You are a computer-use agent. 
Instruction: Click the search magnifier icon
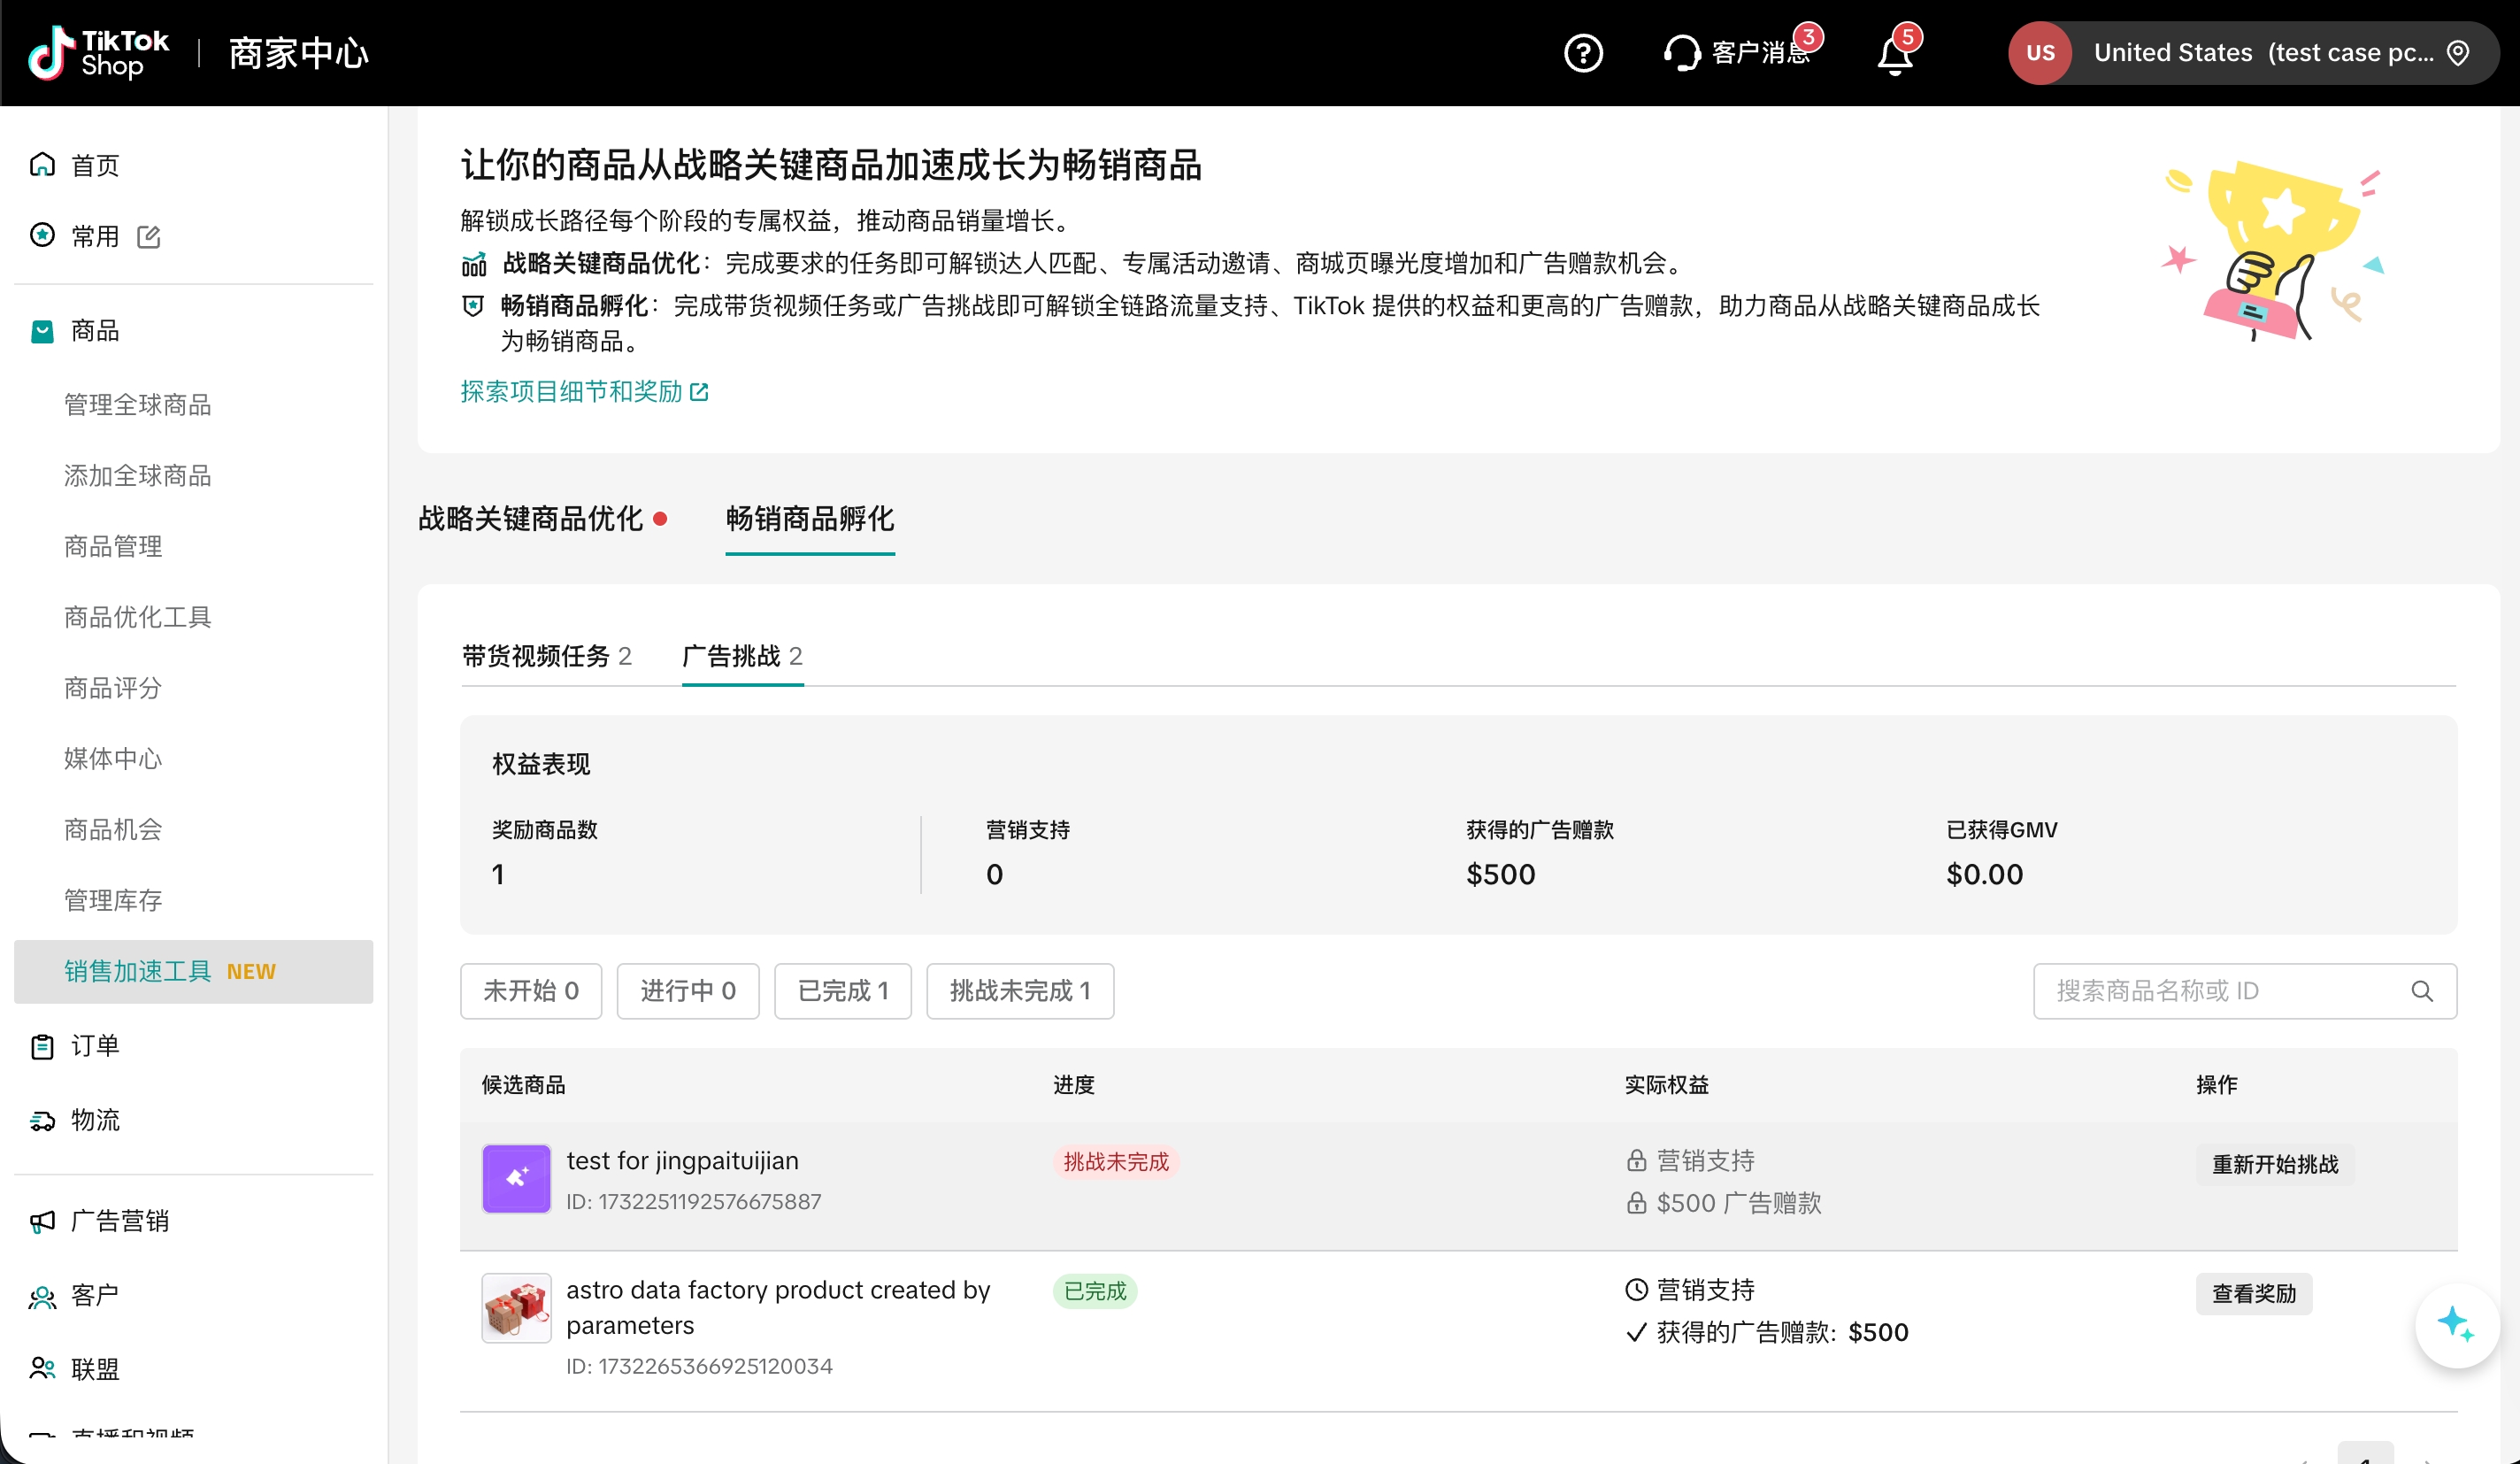tap(2421, 991)
